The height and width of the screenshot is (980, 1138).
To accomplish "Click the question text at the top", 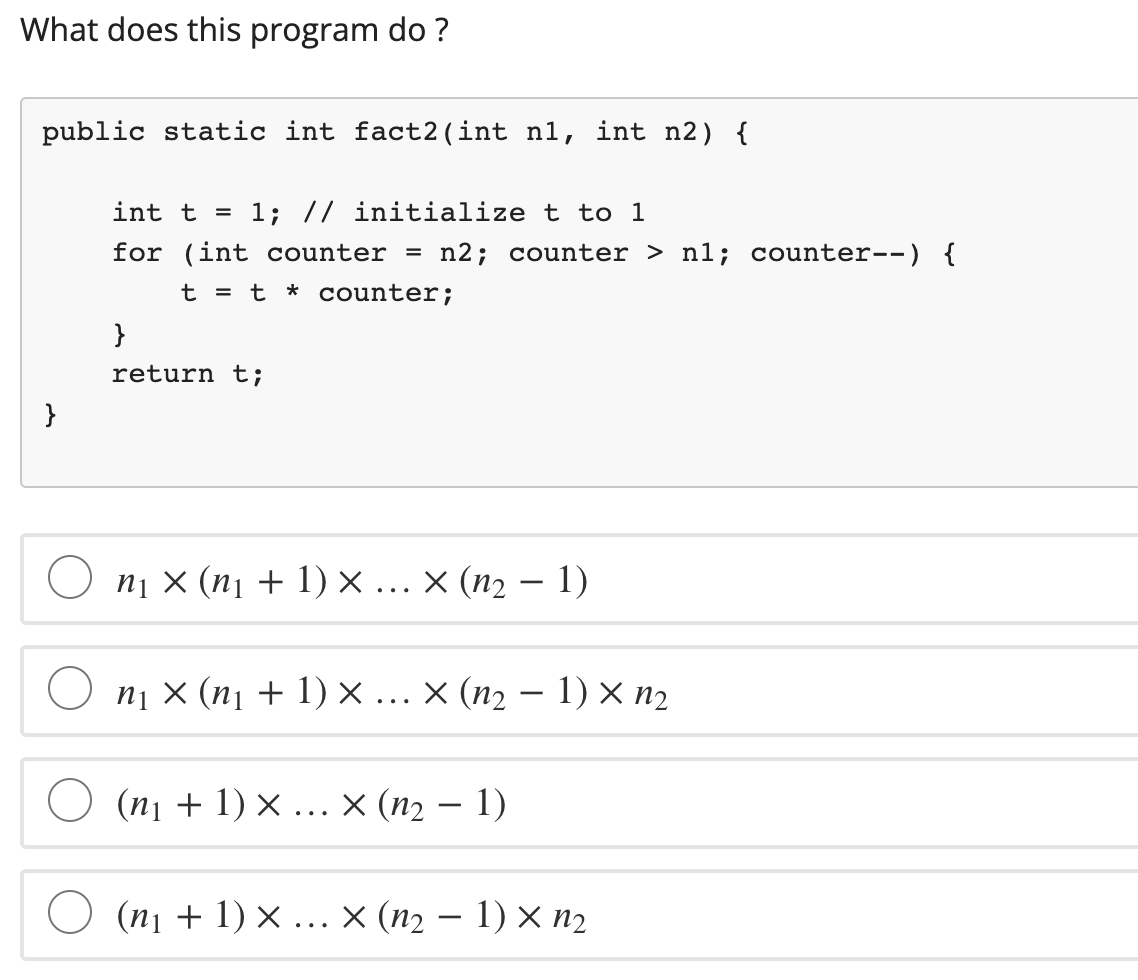I will pos(235,30).
